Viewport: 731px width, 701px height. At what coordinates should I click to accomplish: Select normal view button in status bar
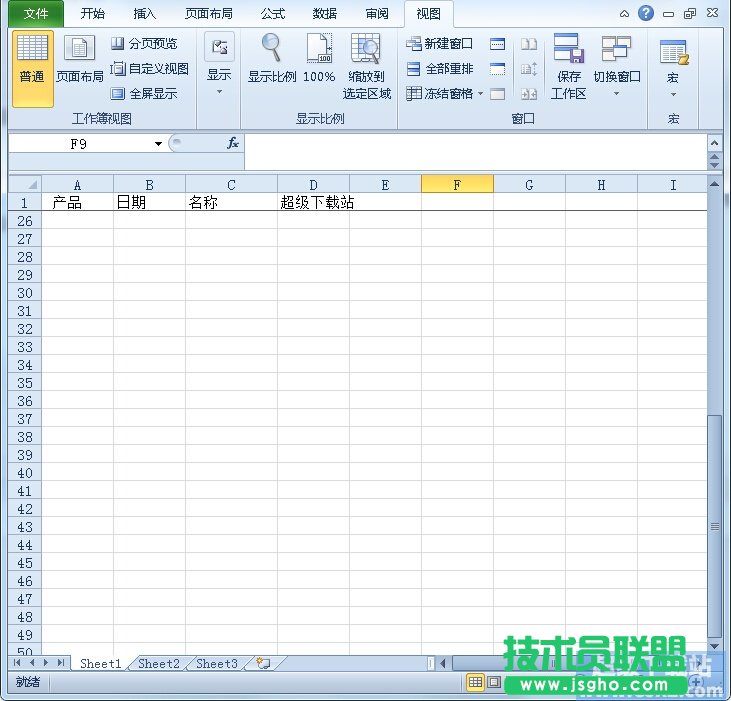pyautogui.click(x=475, y=682)
